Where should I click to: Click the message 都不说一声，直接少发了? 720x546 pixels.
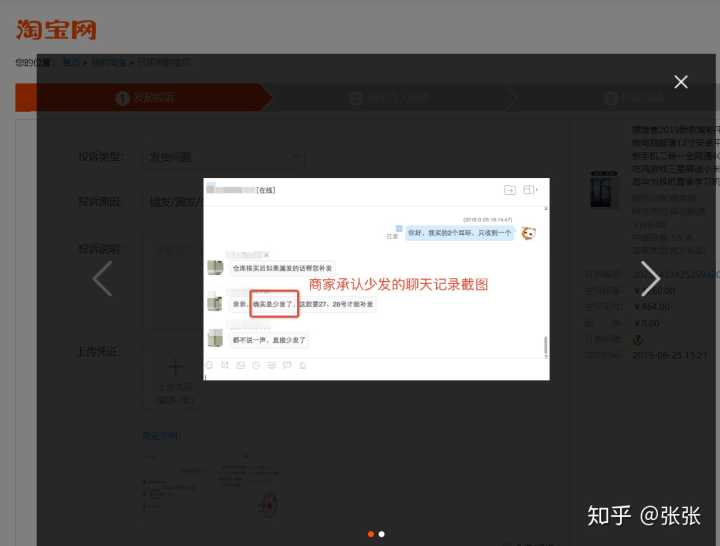[x=269, y=340]
